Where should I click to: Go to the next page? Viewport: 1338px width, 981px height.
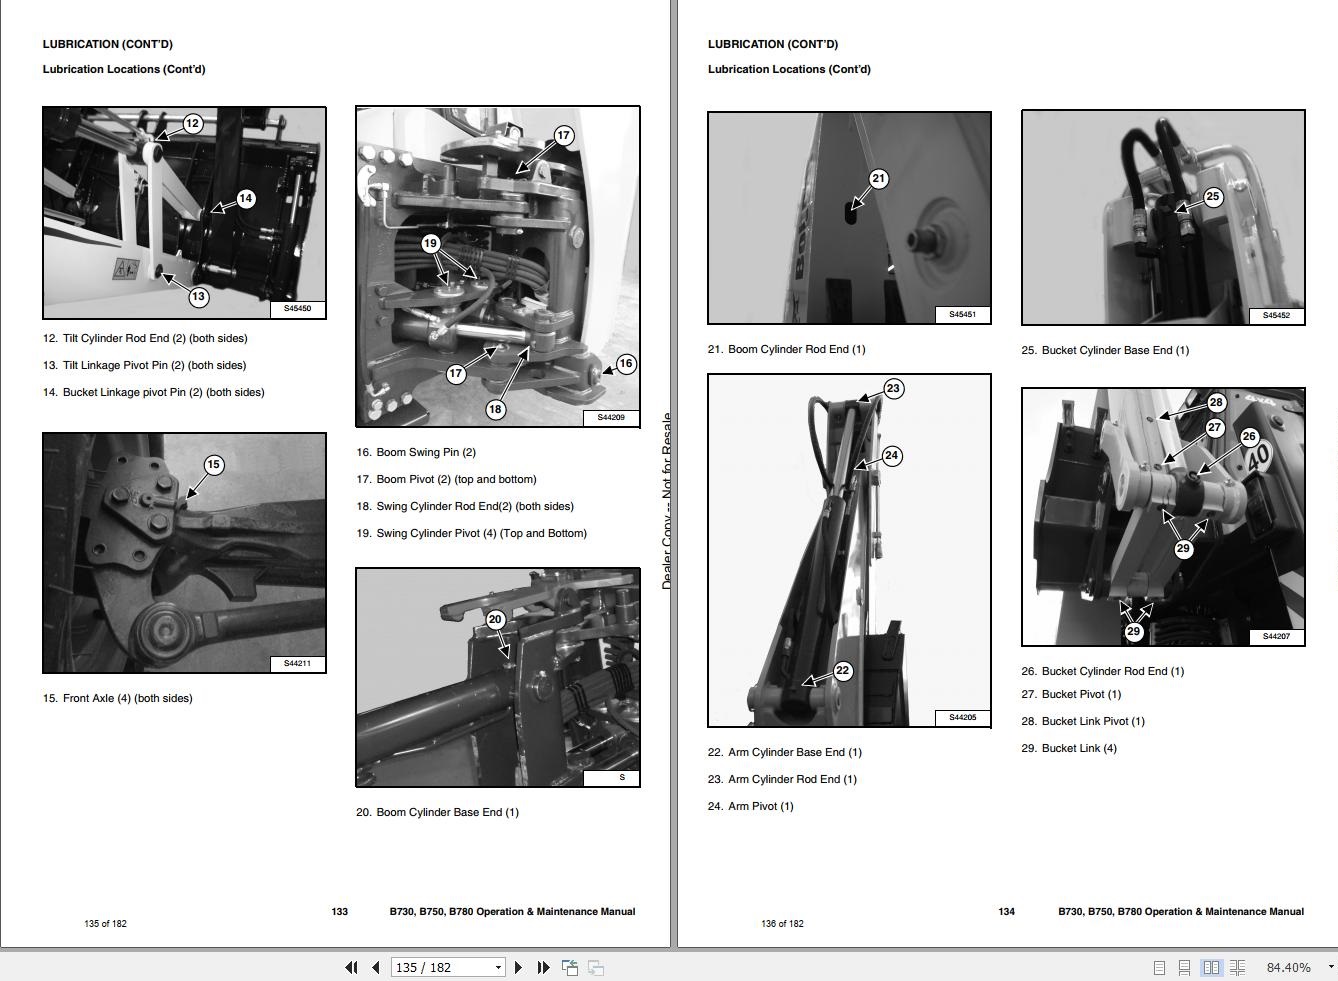coord(518,967)
